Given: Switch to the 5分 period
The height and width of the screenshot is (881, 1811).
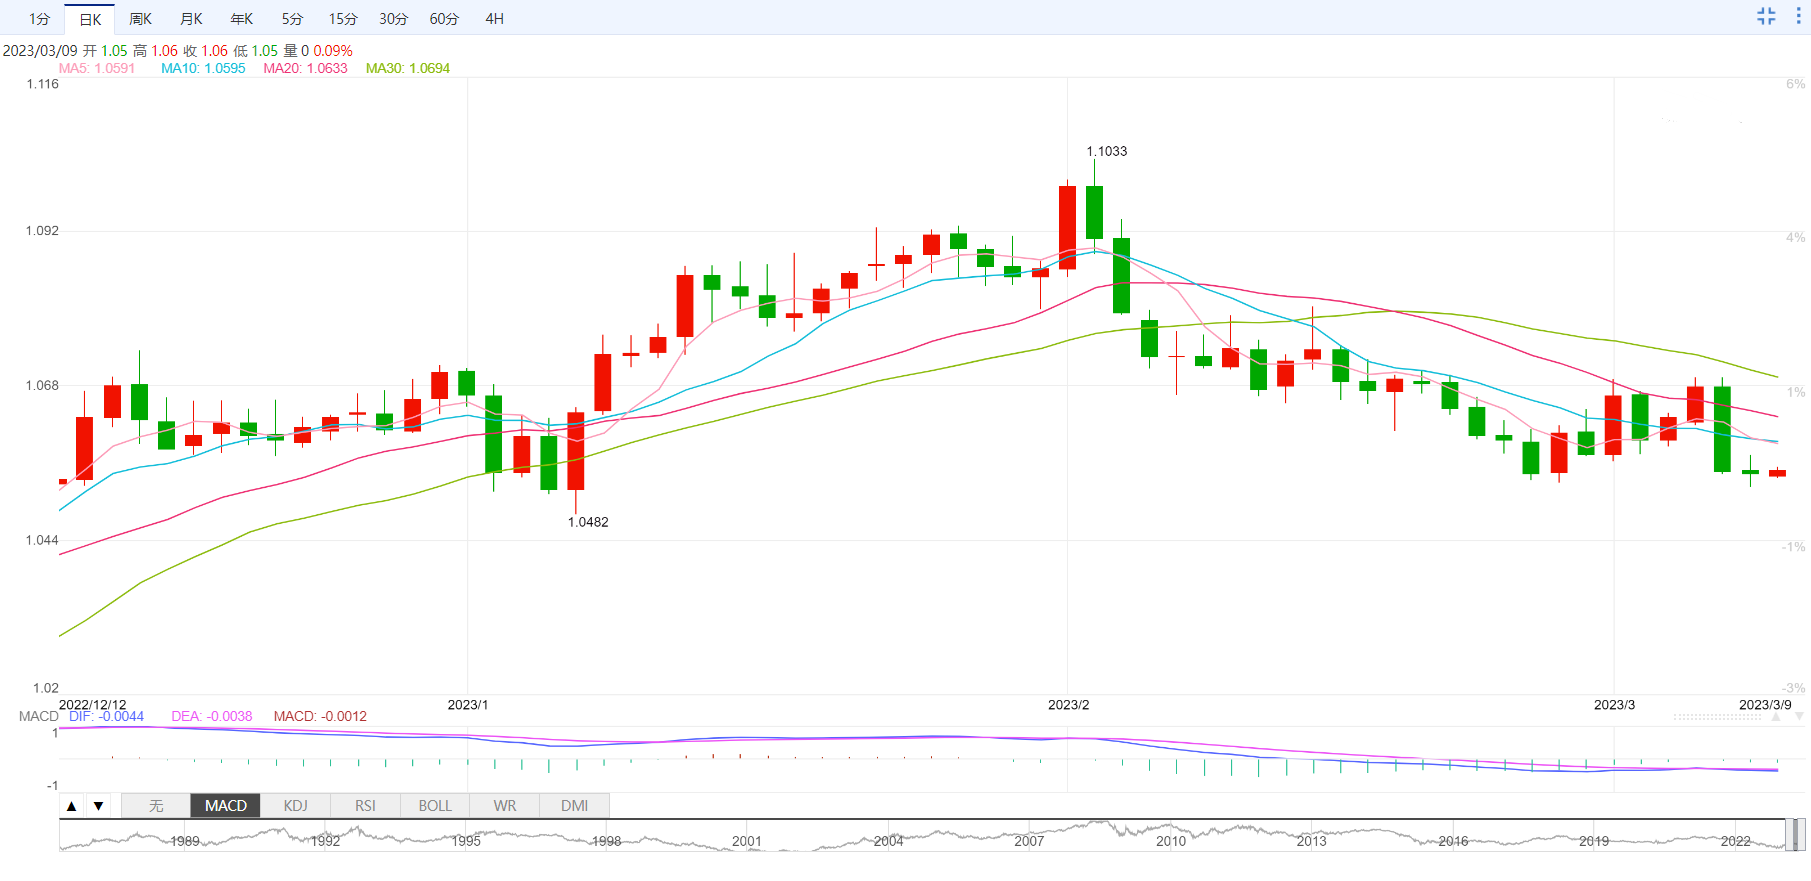Looking at the screenshot, I should pyautogui.click(x=292, y=19).
